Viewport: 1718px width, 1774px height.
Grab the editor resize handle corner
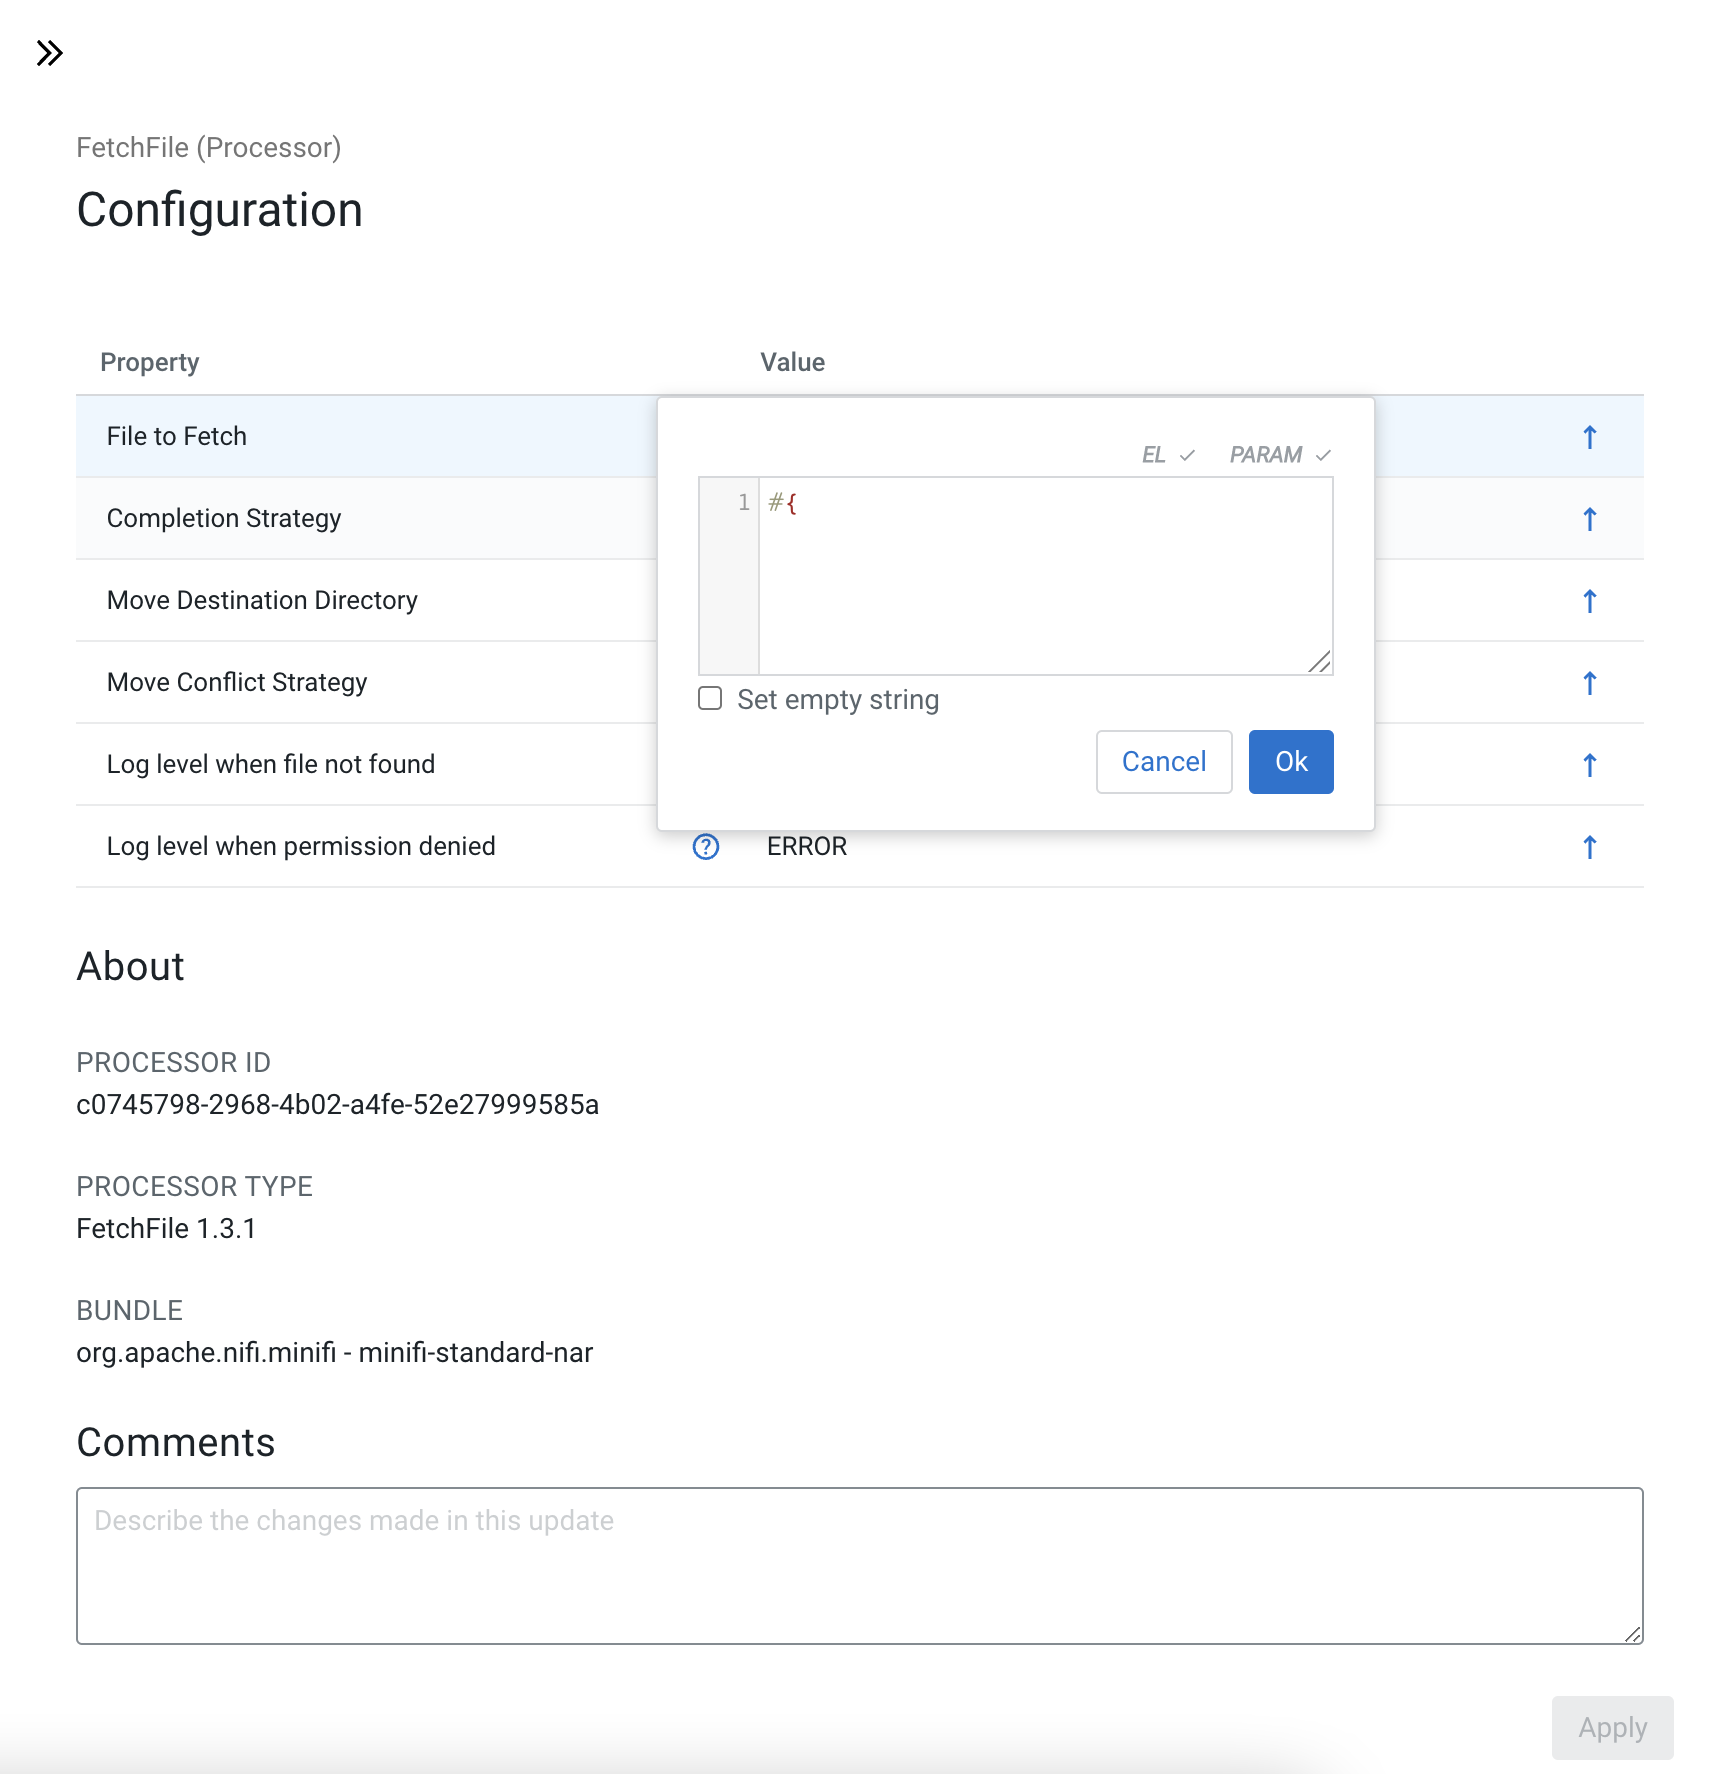tap(1320, 662)
